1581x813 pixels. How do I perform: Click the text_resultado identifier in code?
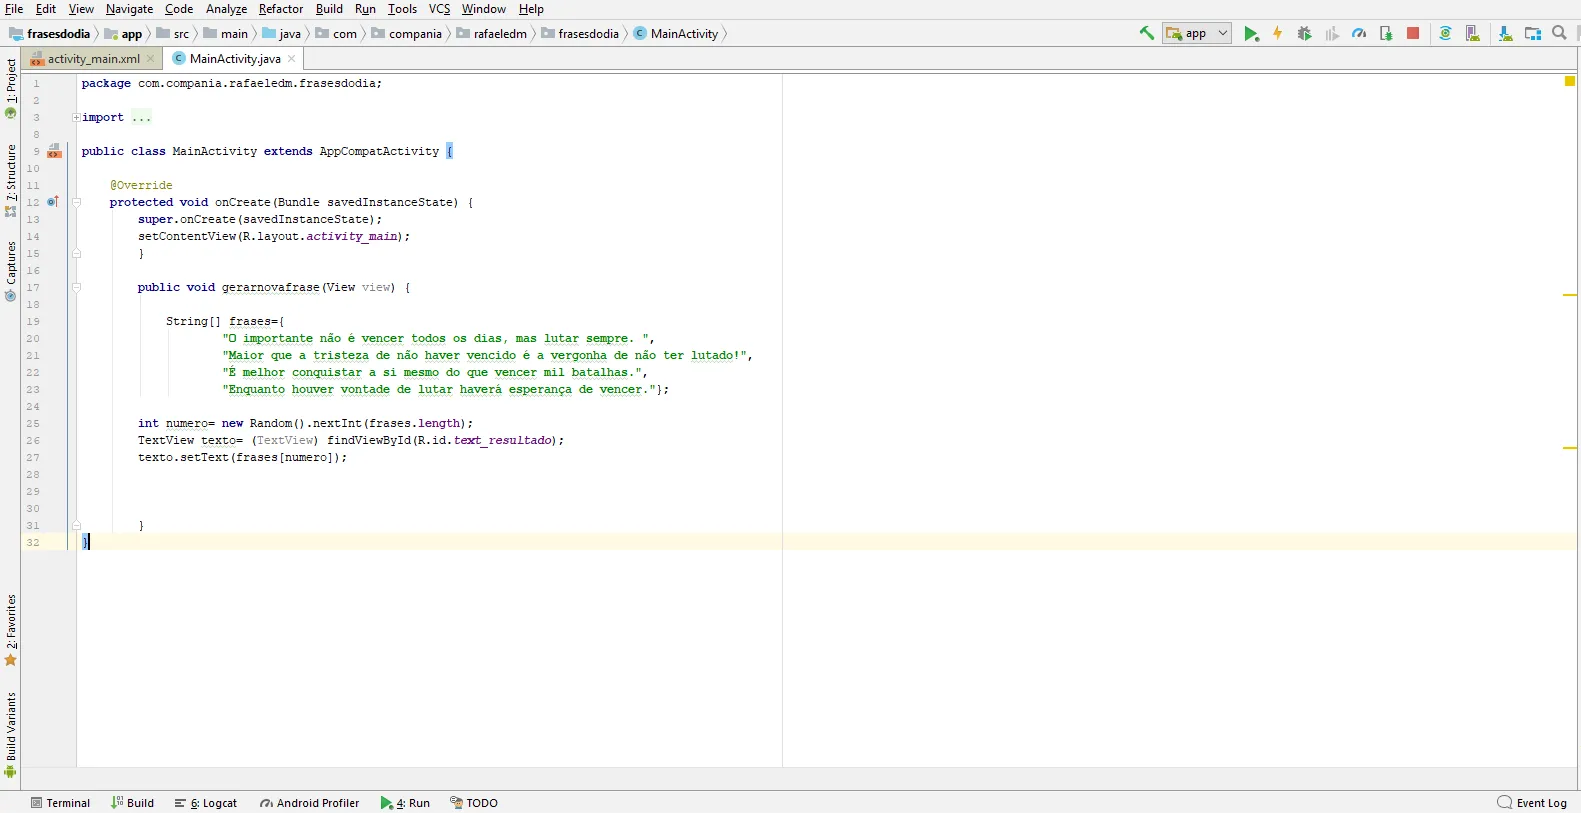[x=503, y=441]
